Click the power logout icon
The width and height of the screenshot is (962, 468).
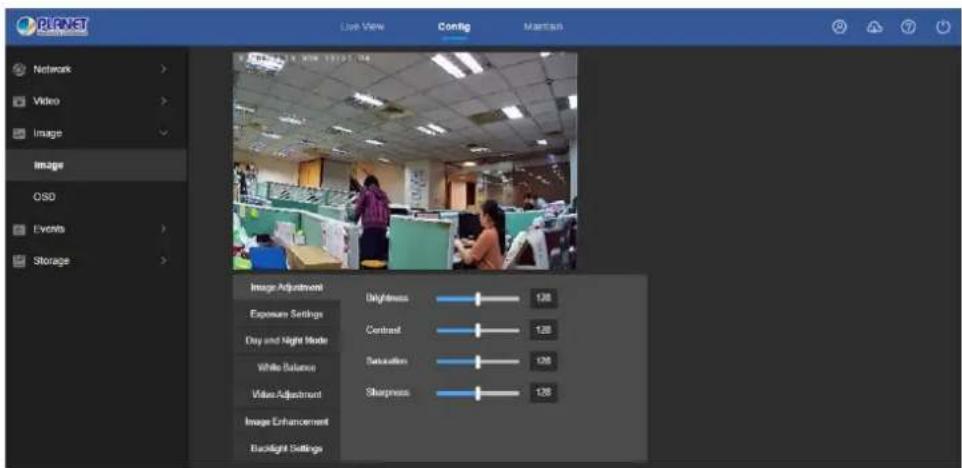click(944, 26)
